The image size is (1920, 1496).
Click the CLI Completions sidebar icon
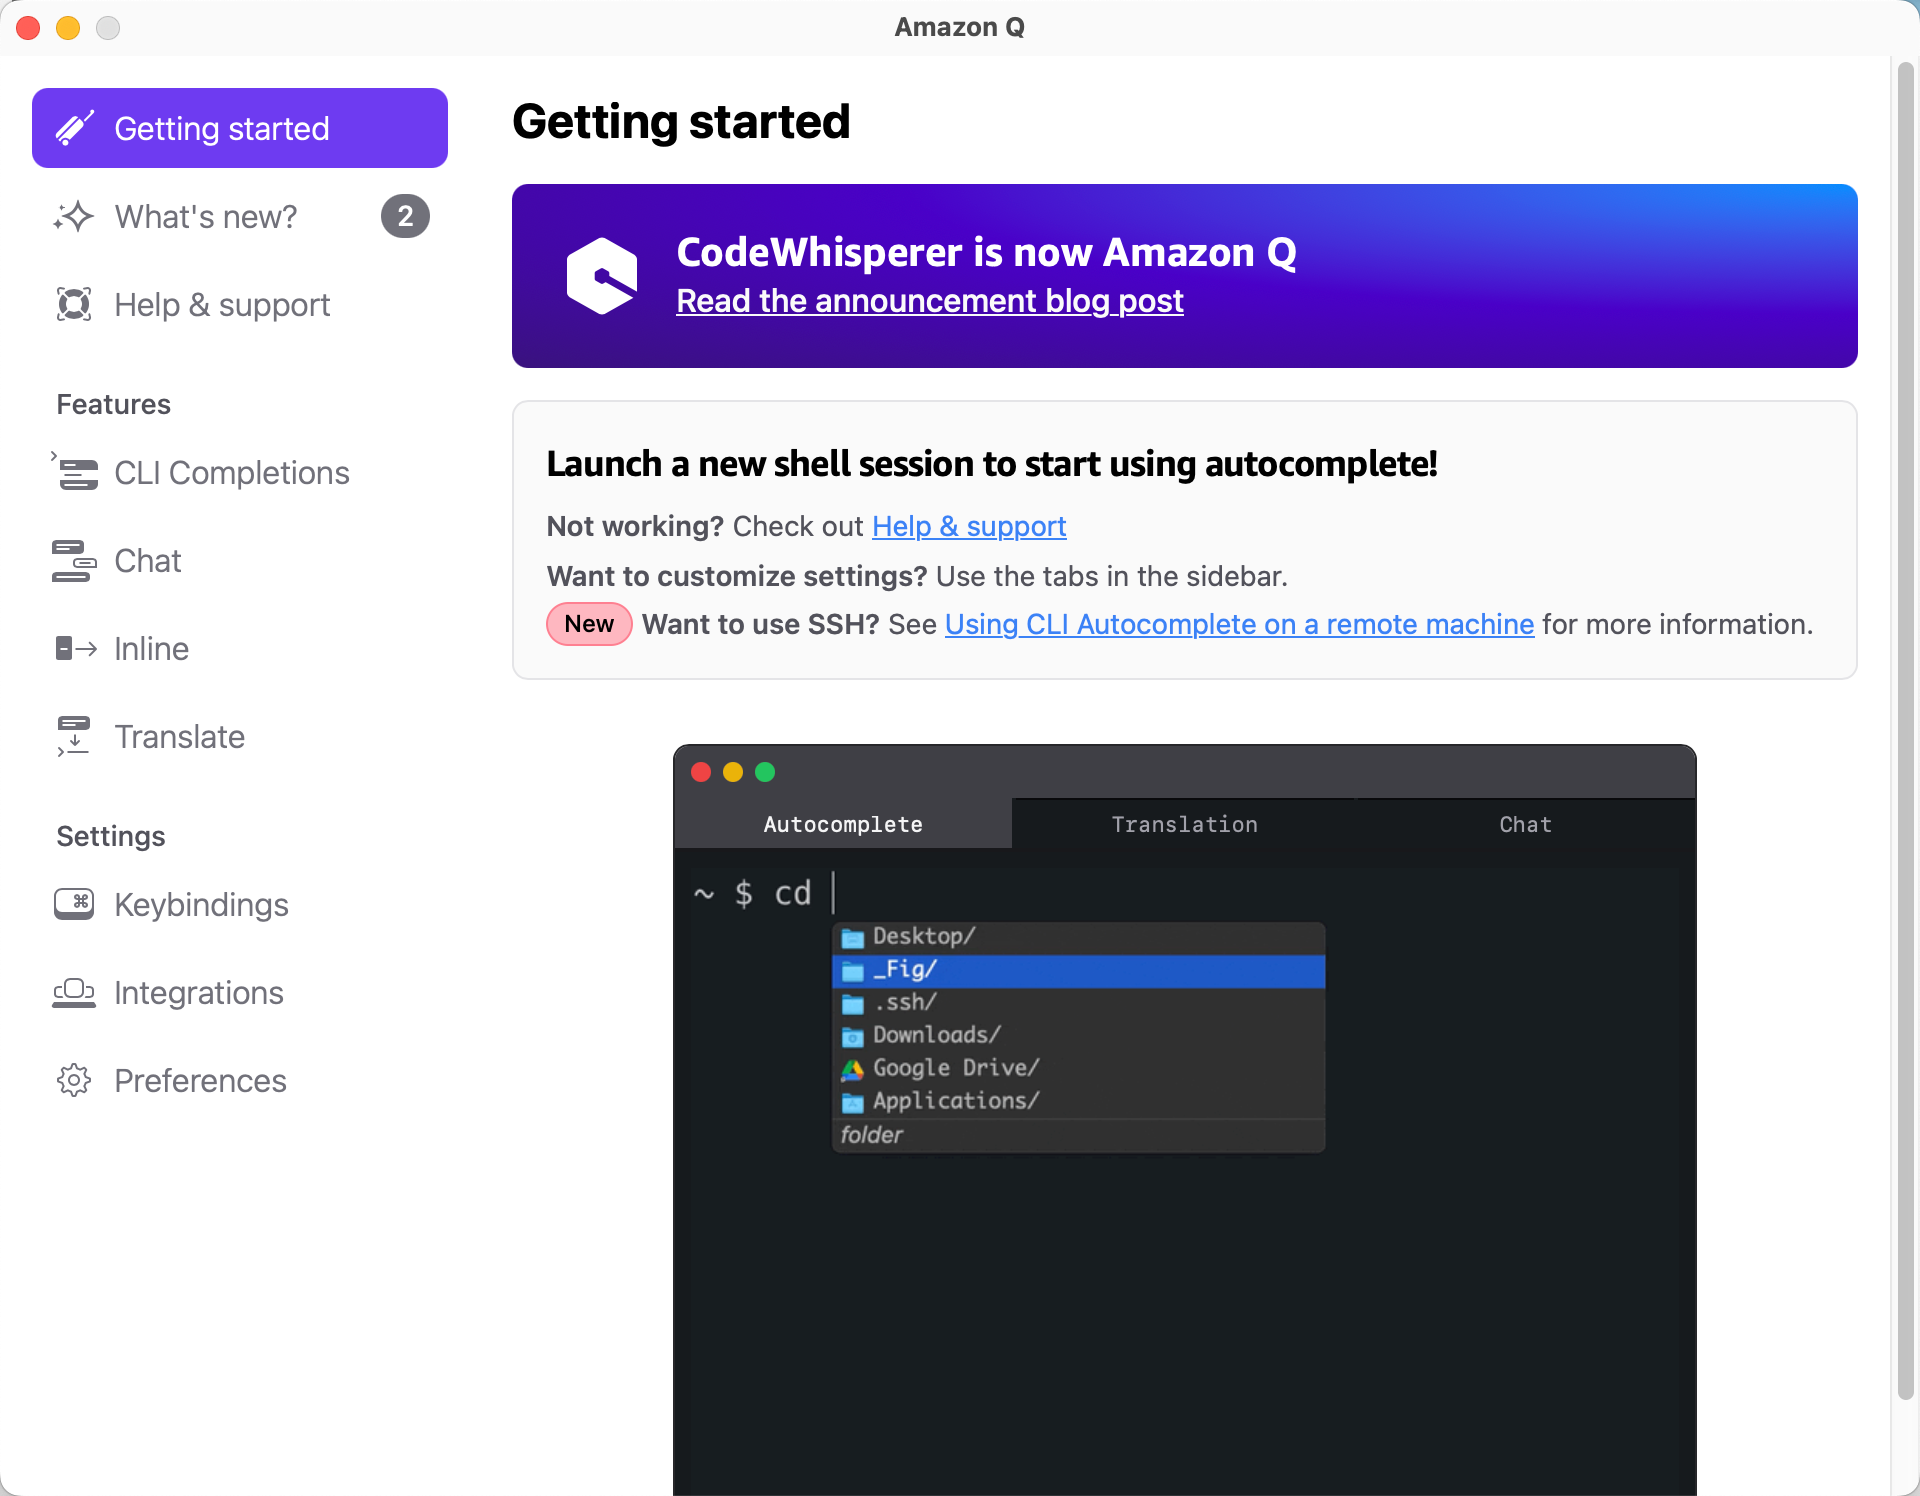pyautogui.click(x=76, y=472)
